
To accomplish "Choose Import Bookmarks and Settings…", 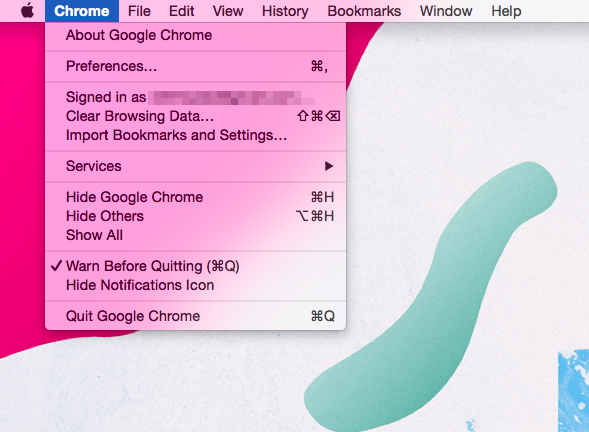I will point(195,135).
